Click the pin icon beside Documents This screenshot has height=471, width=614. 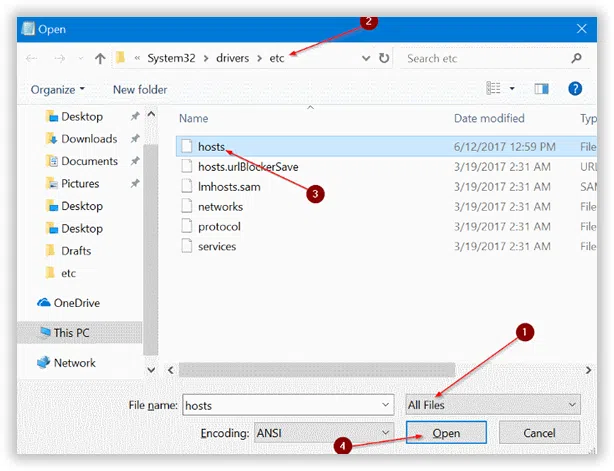coord(135,161)
